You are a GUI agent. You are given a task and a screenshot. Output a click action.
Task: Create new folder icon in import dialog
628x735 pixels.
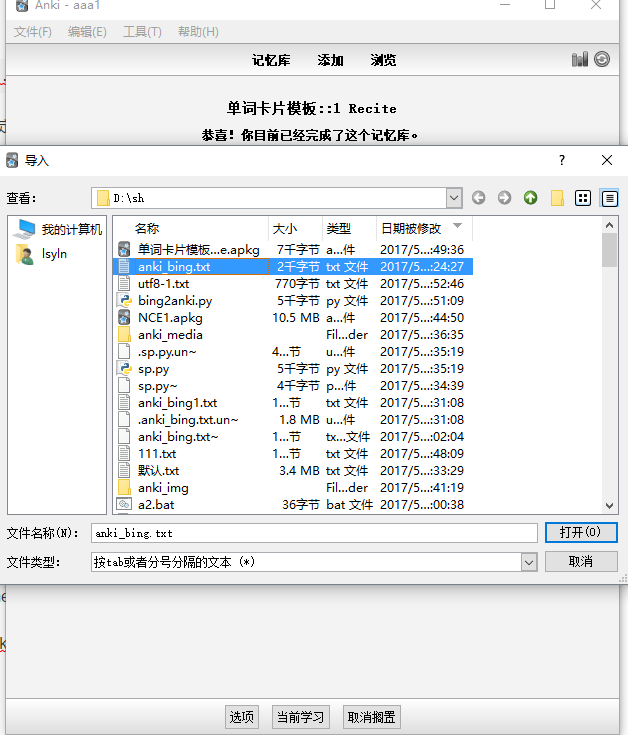click(x=557, y=198)
